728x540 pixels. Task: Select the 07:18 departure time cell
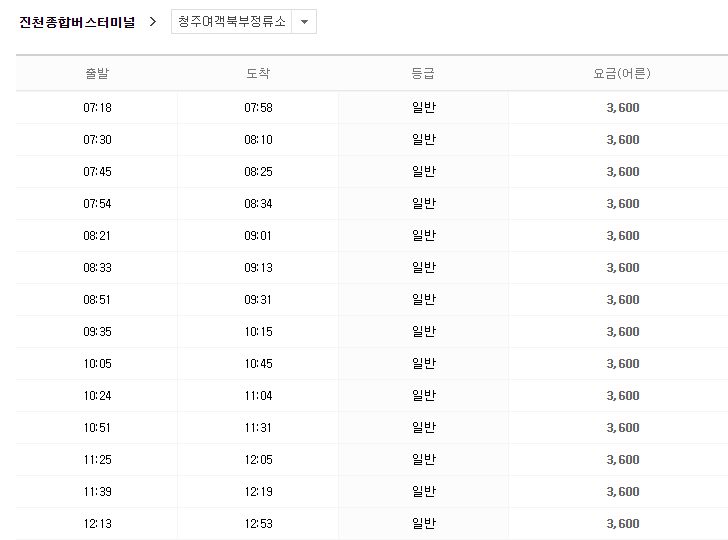tap(97, 108)
